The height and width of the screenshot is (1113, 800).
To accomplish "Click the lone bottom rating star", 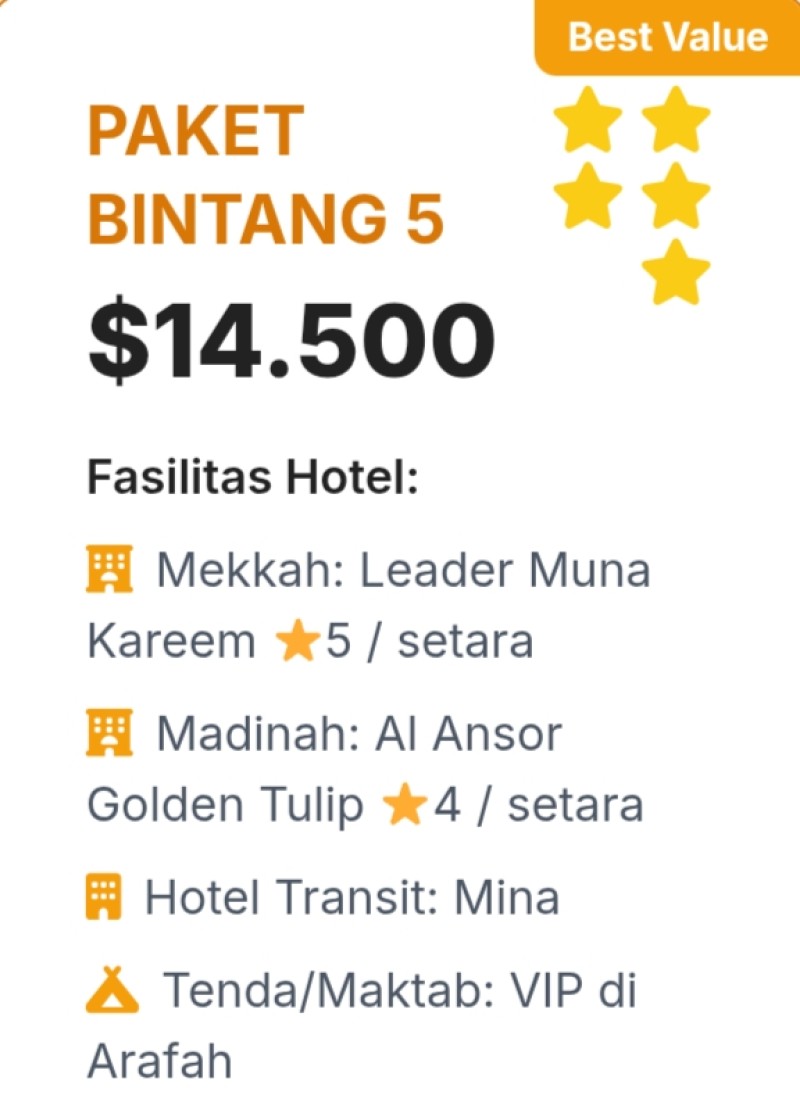I will click(x=676, y=272).
